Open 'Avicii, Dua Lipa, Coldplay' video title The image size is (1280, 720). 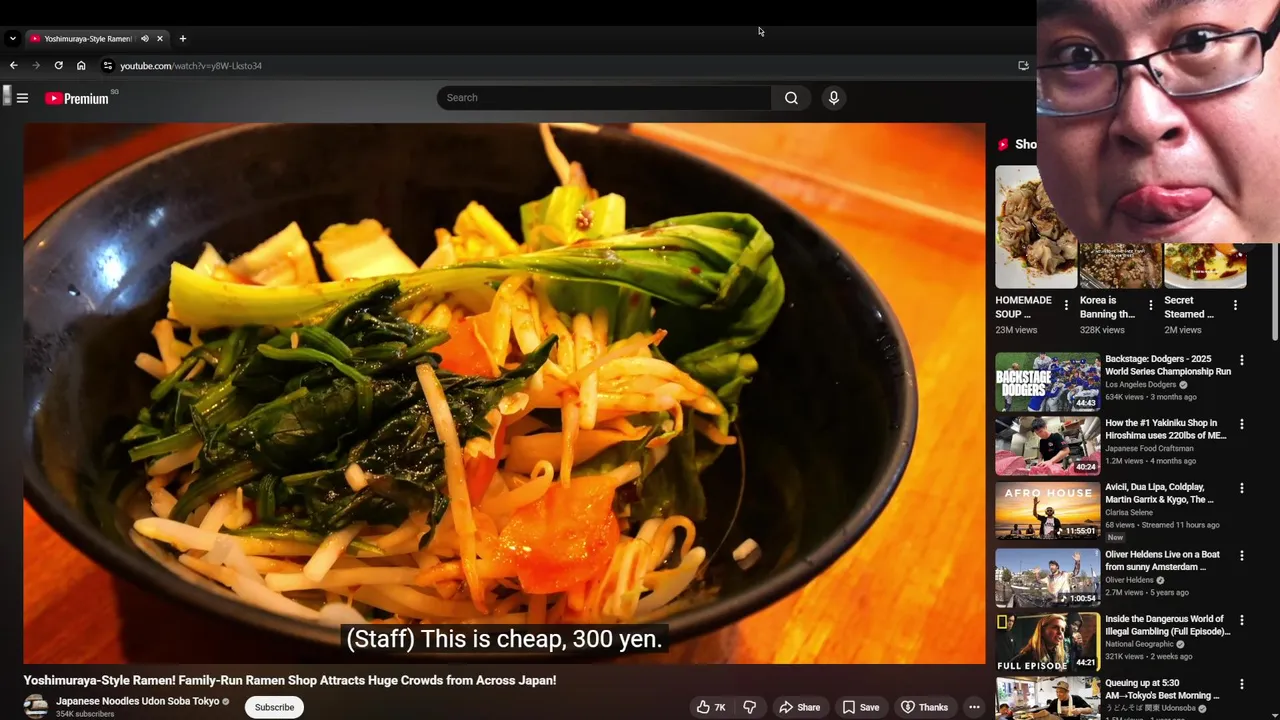1160,493
